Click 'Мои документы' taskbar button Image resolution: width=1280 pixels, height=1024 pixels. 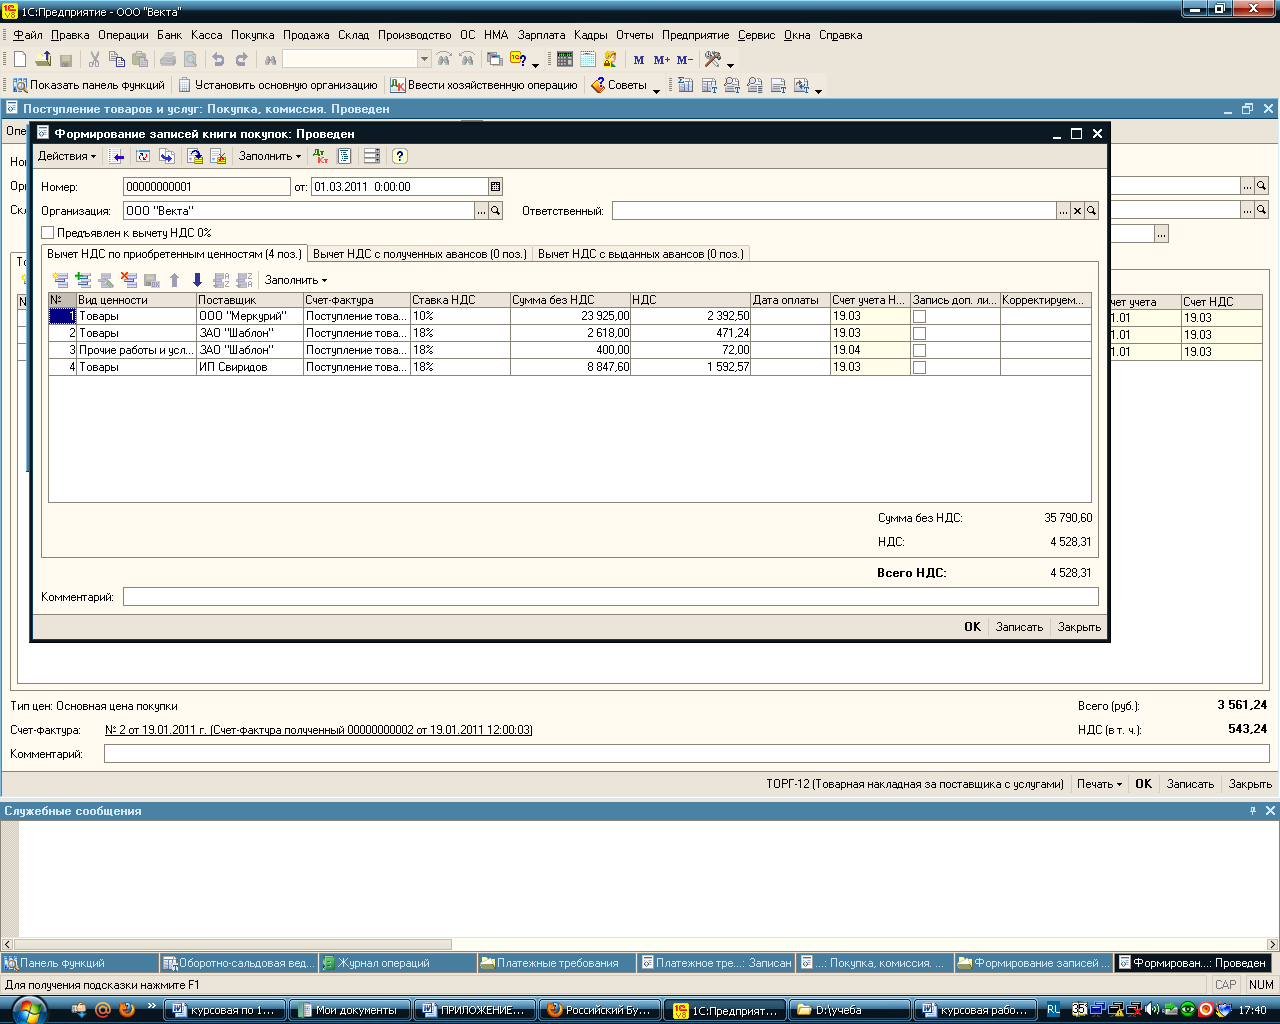click(349, 1010)
